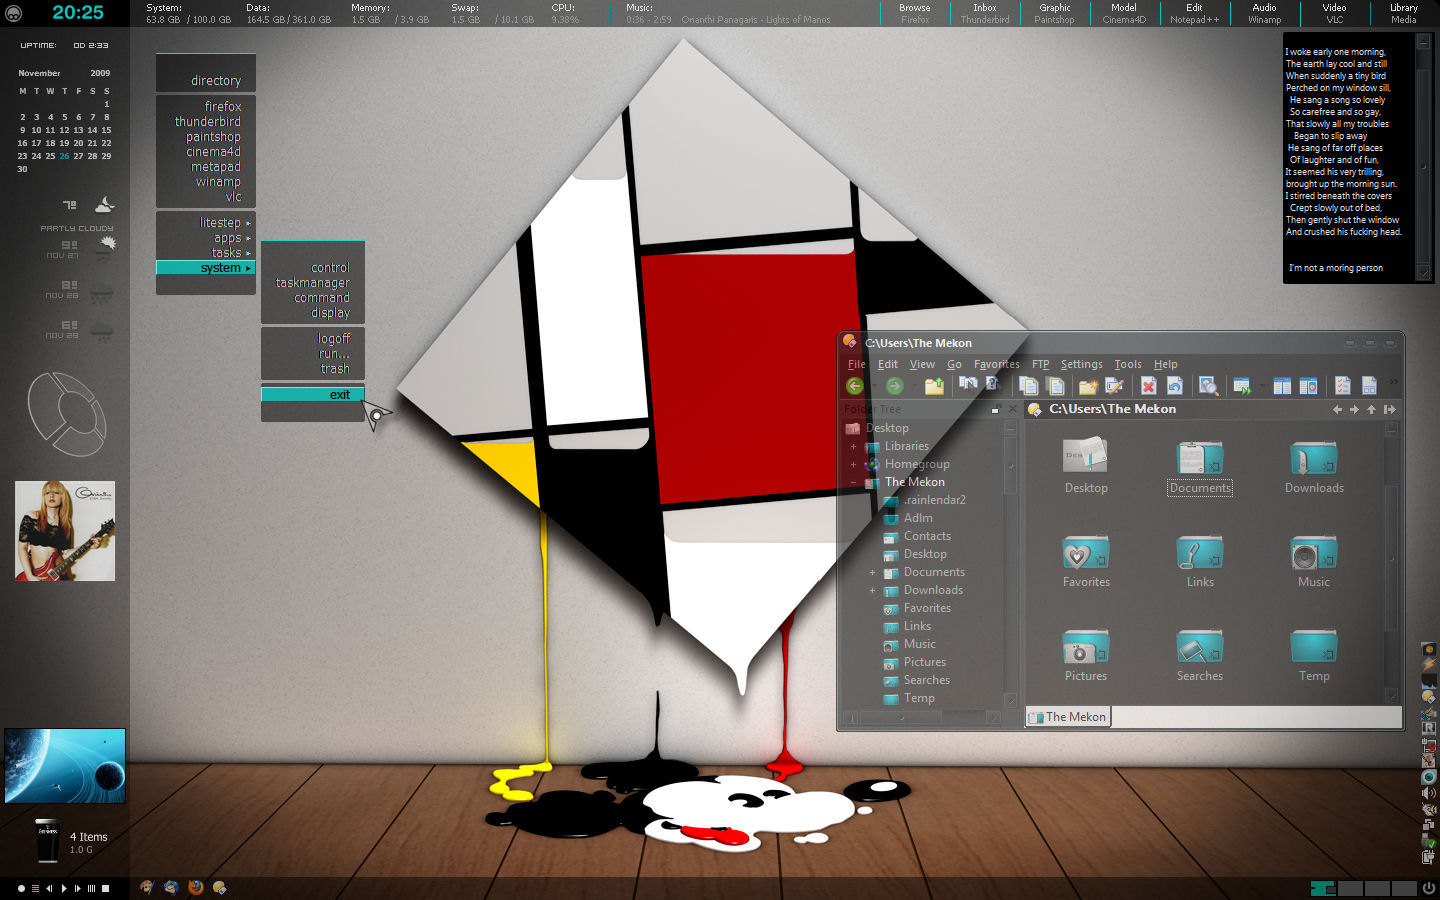
Task: Click Inbox Thunderbird in the top bar
Action: 985,13
